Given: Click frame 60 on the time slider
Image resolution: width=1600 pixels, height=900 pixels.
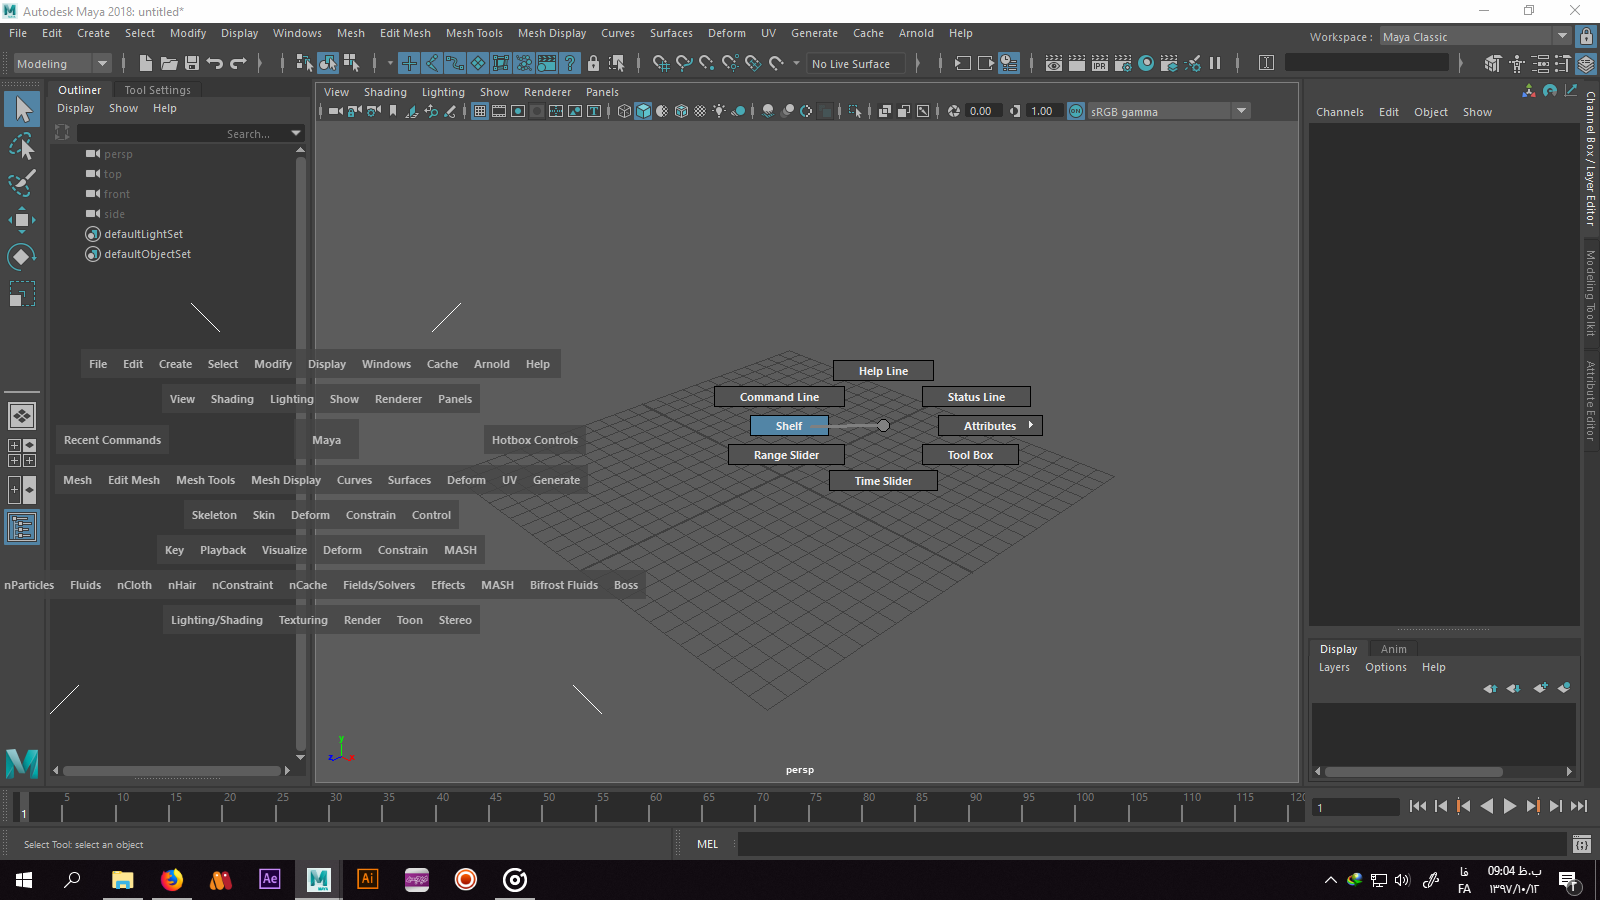Looking at the screenshot, I should point(655,807).
